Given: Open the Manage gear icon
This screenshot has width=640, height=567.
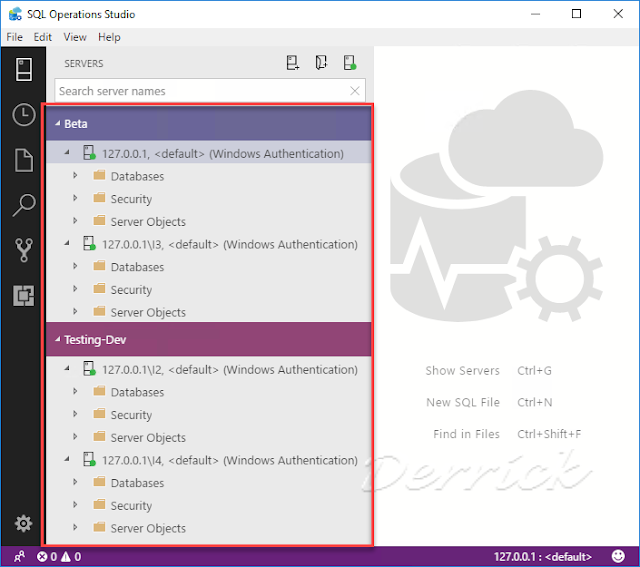Looking at the screenshot, I should (x=23, y=523).
